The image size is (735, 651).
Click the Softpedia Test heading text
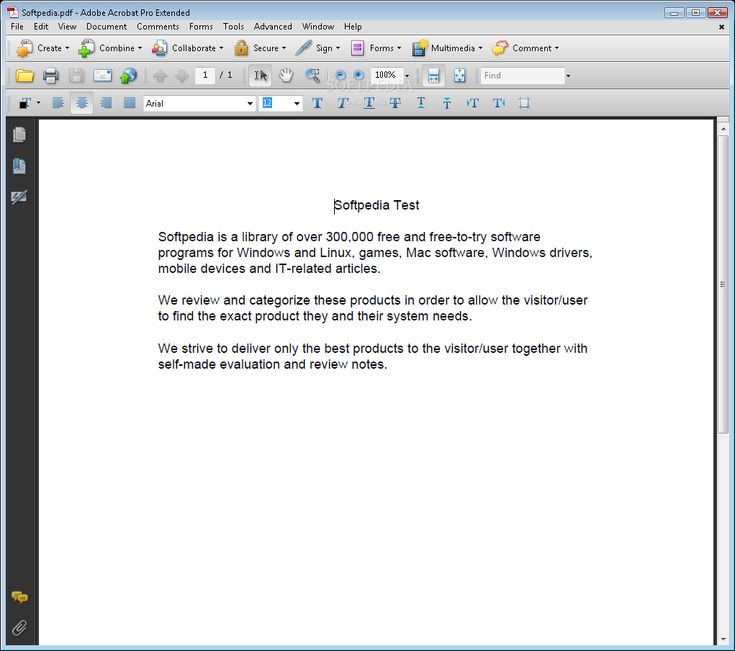(376, 205)
